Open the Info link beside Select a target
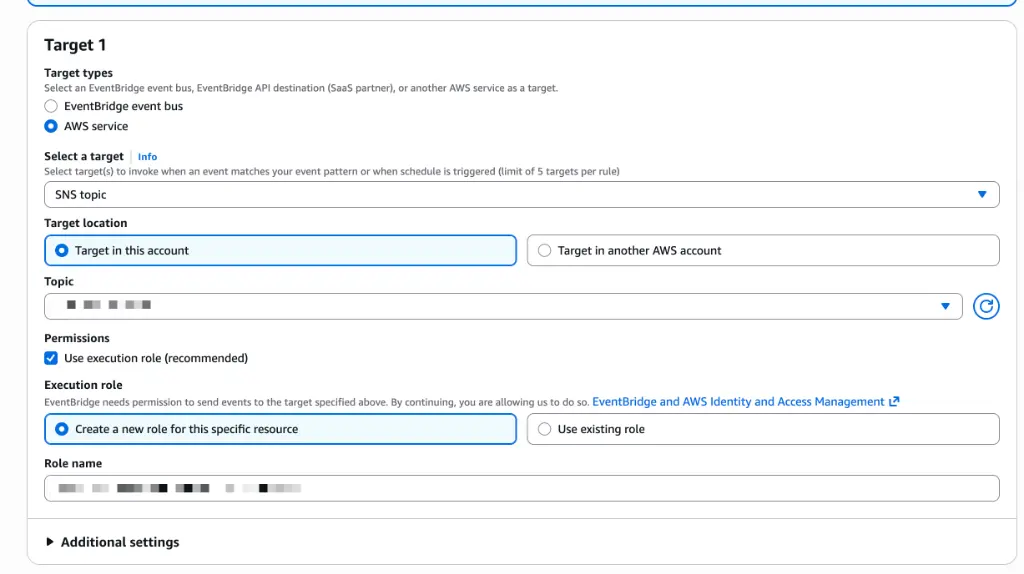 point(147,157)
